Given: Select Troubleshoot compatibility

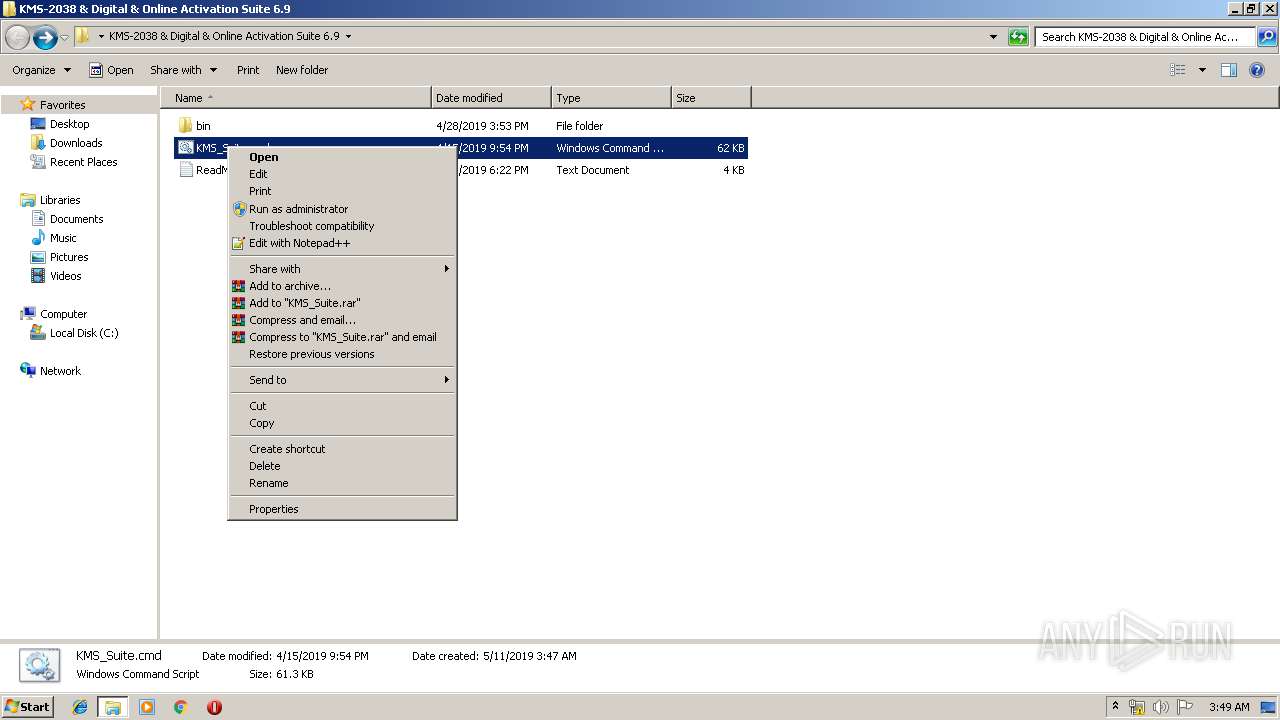Looking at the screenshot, I should tap(342, 226).
